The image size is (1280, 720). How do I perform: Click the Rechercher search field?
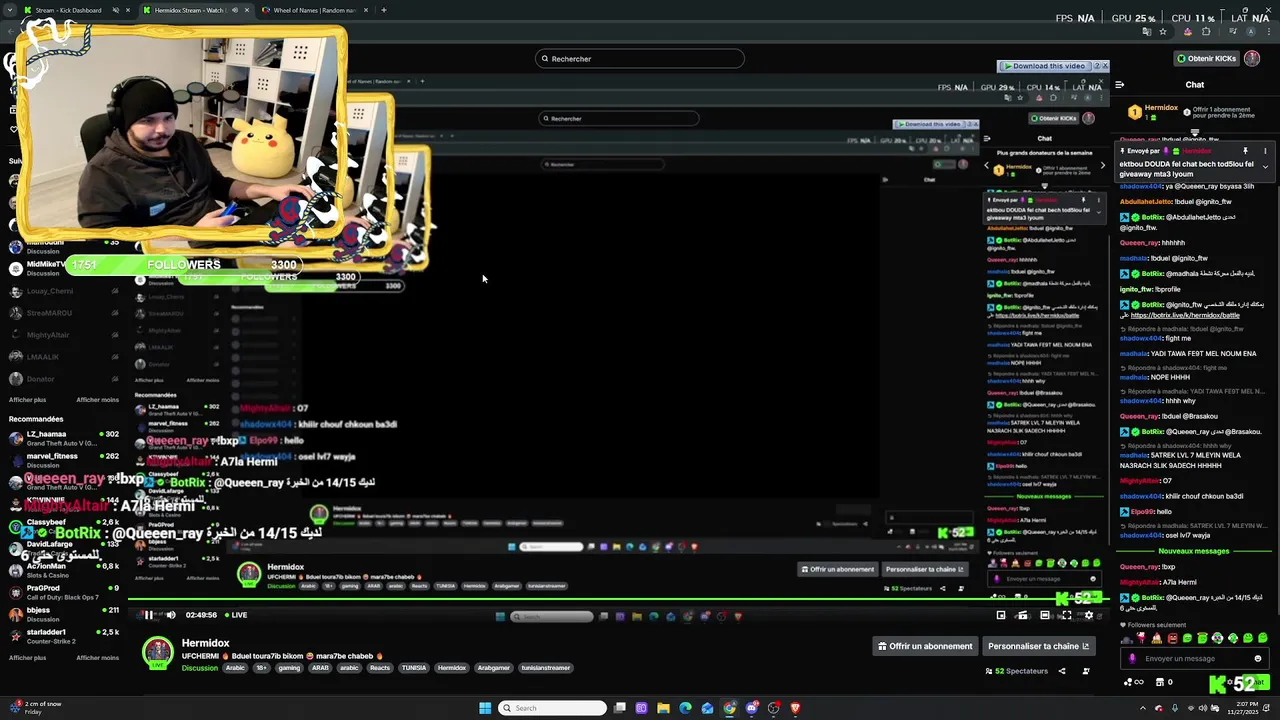pos(640,59)
